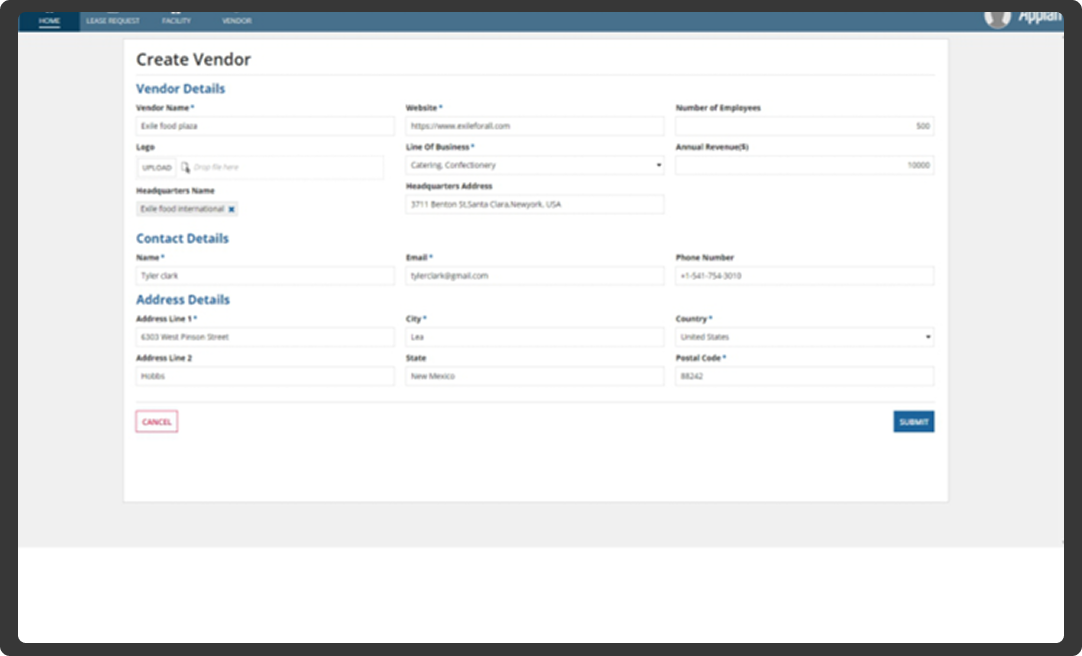Click the Phone Number field

[x=804, y=275]
